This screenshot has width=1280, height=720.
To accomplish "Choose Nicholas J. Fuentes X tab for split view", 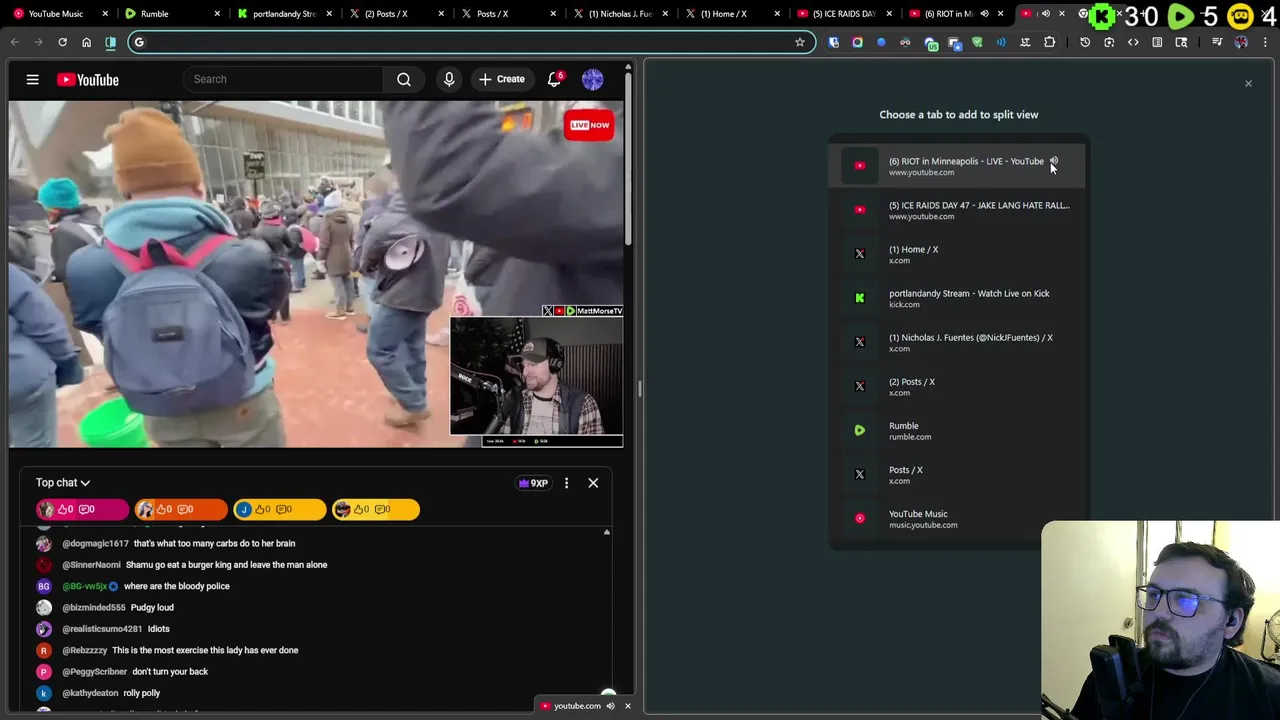I will pyautogui.click(x=957, y=342).
